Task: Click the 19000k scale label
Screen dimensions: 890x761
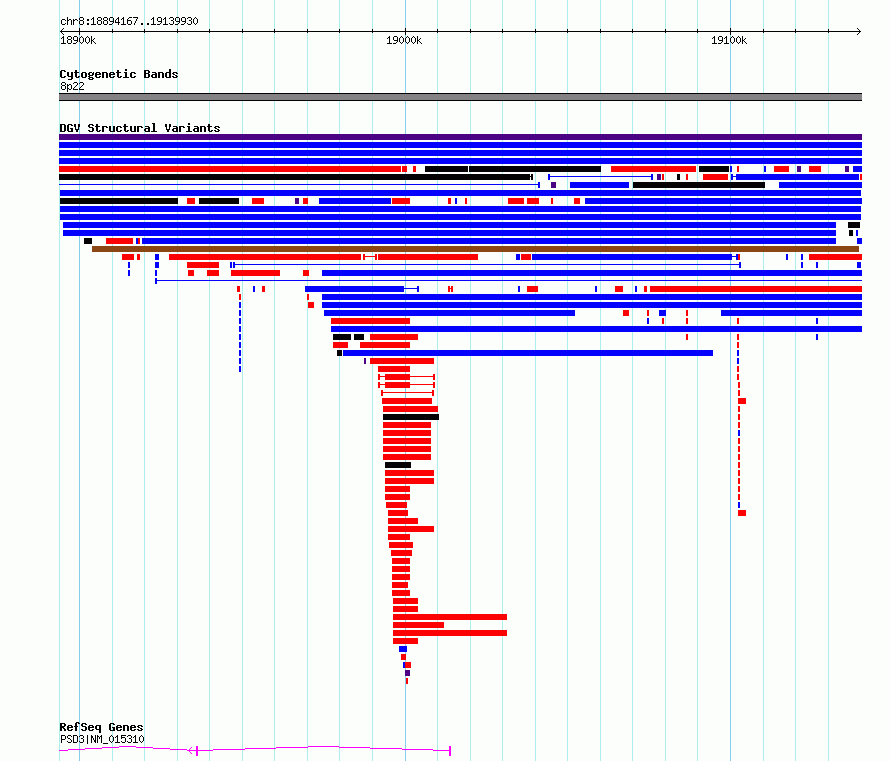Action: tap(404, 40)
